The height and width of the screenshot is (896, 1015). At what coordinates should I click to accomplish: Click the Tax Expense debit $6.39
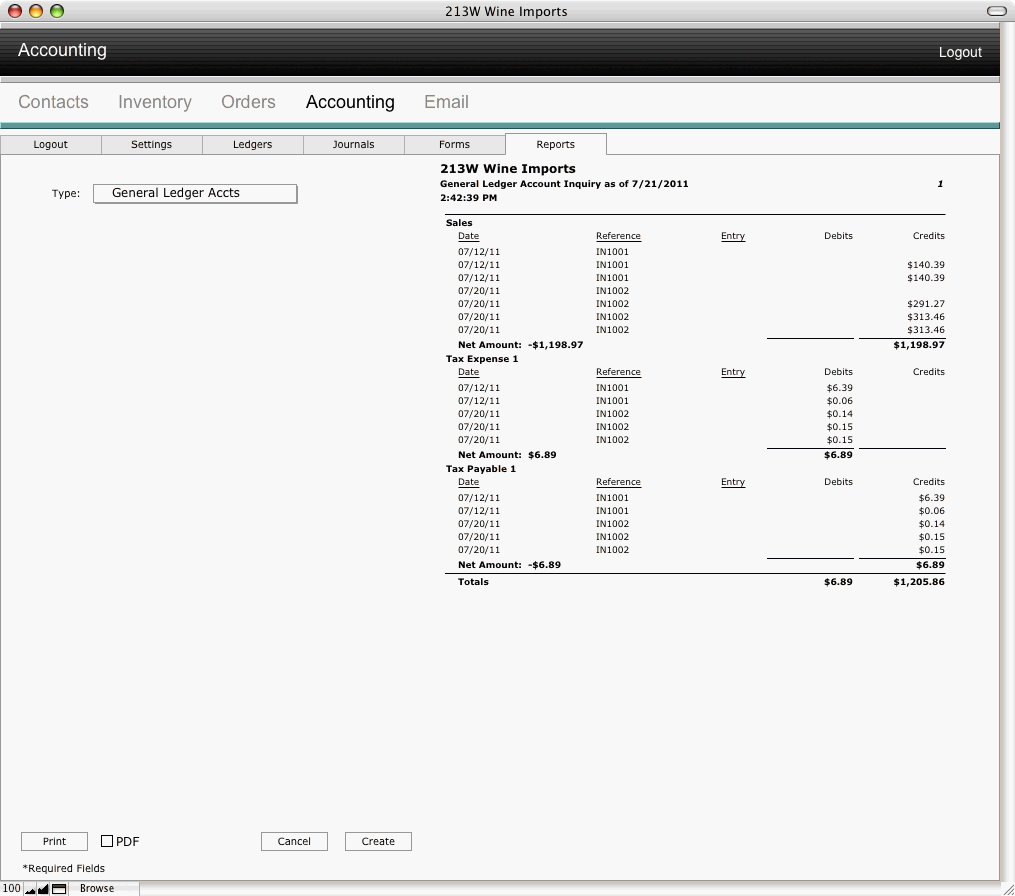(840, 388)
